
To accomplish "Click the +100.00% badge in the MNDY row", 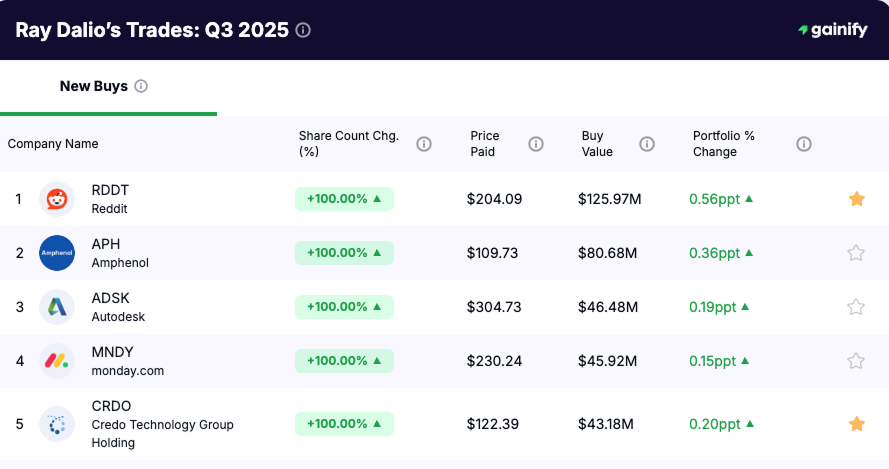I will point(344,361).
